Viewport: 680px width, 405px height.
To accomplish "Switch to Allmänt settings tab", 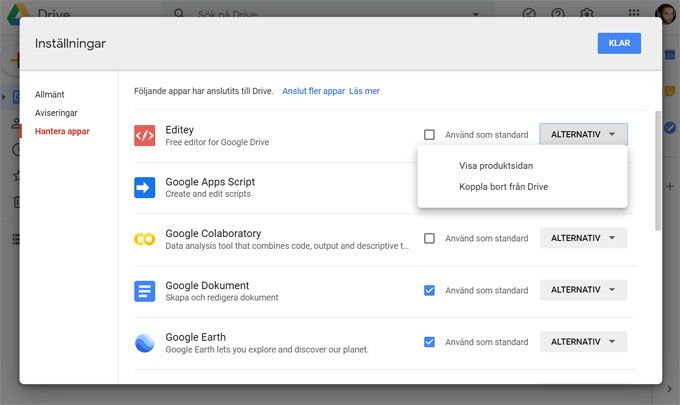I will [49, 95].
